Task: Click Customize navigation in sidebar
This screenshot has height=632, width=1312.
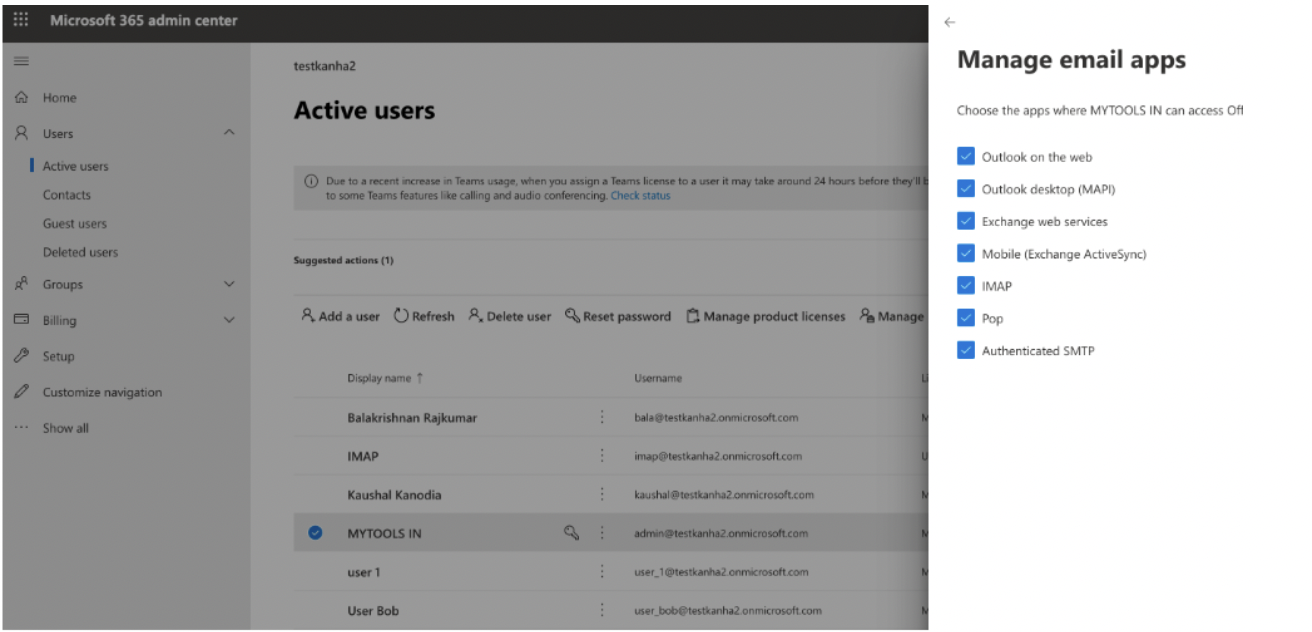Action: coord(102,392)
